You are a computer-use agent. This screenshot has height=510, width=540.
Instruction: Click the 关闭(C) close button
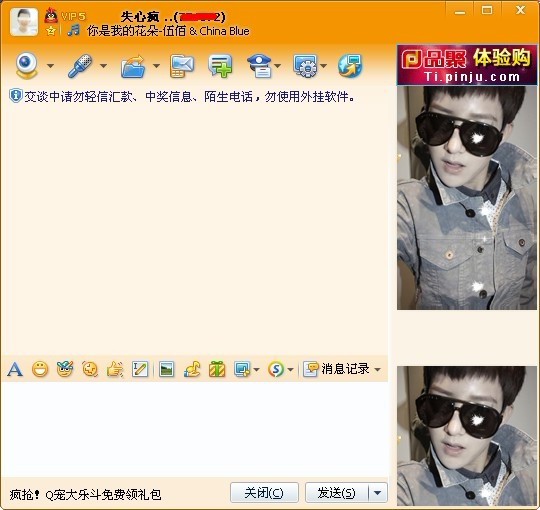click(264, 493)
